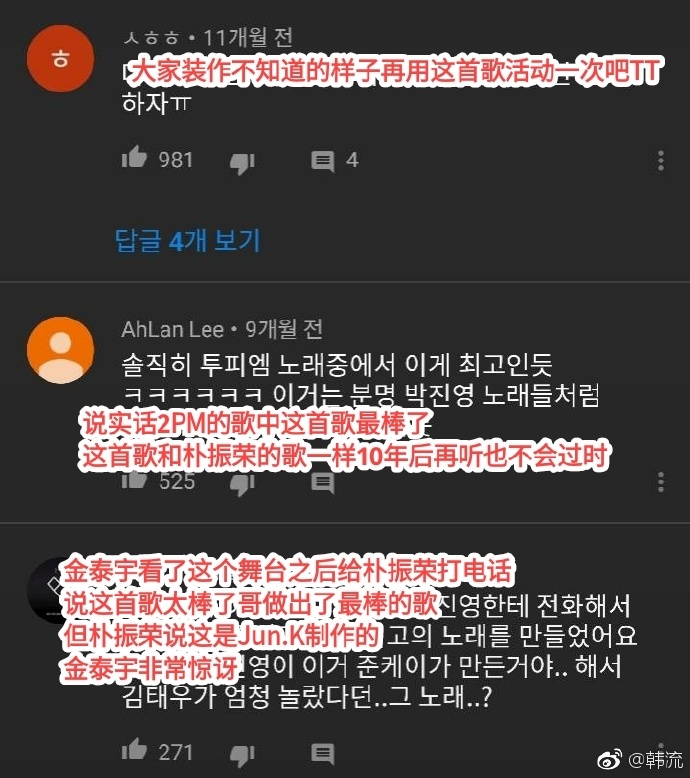Like the comment with 981 likes
This screenshot has width=690, height=778.
tap(134, 157)
